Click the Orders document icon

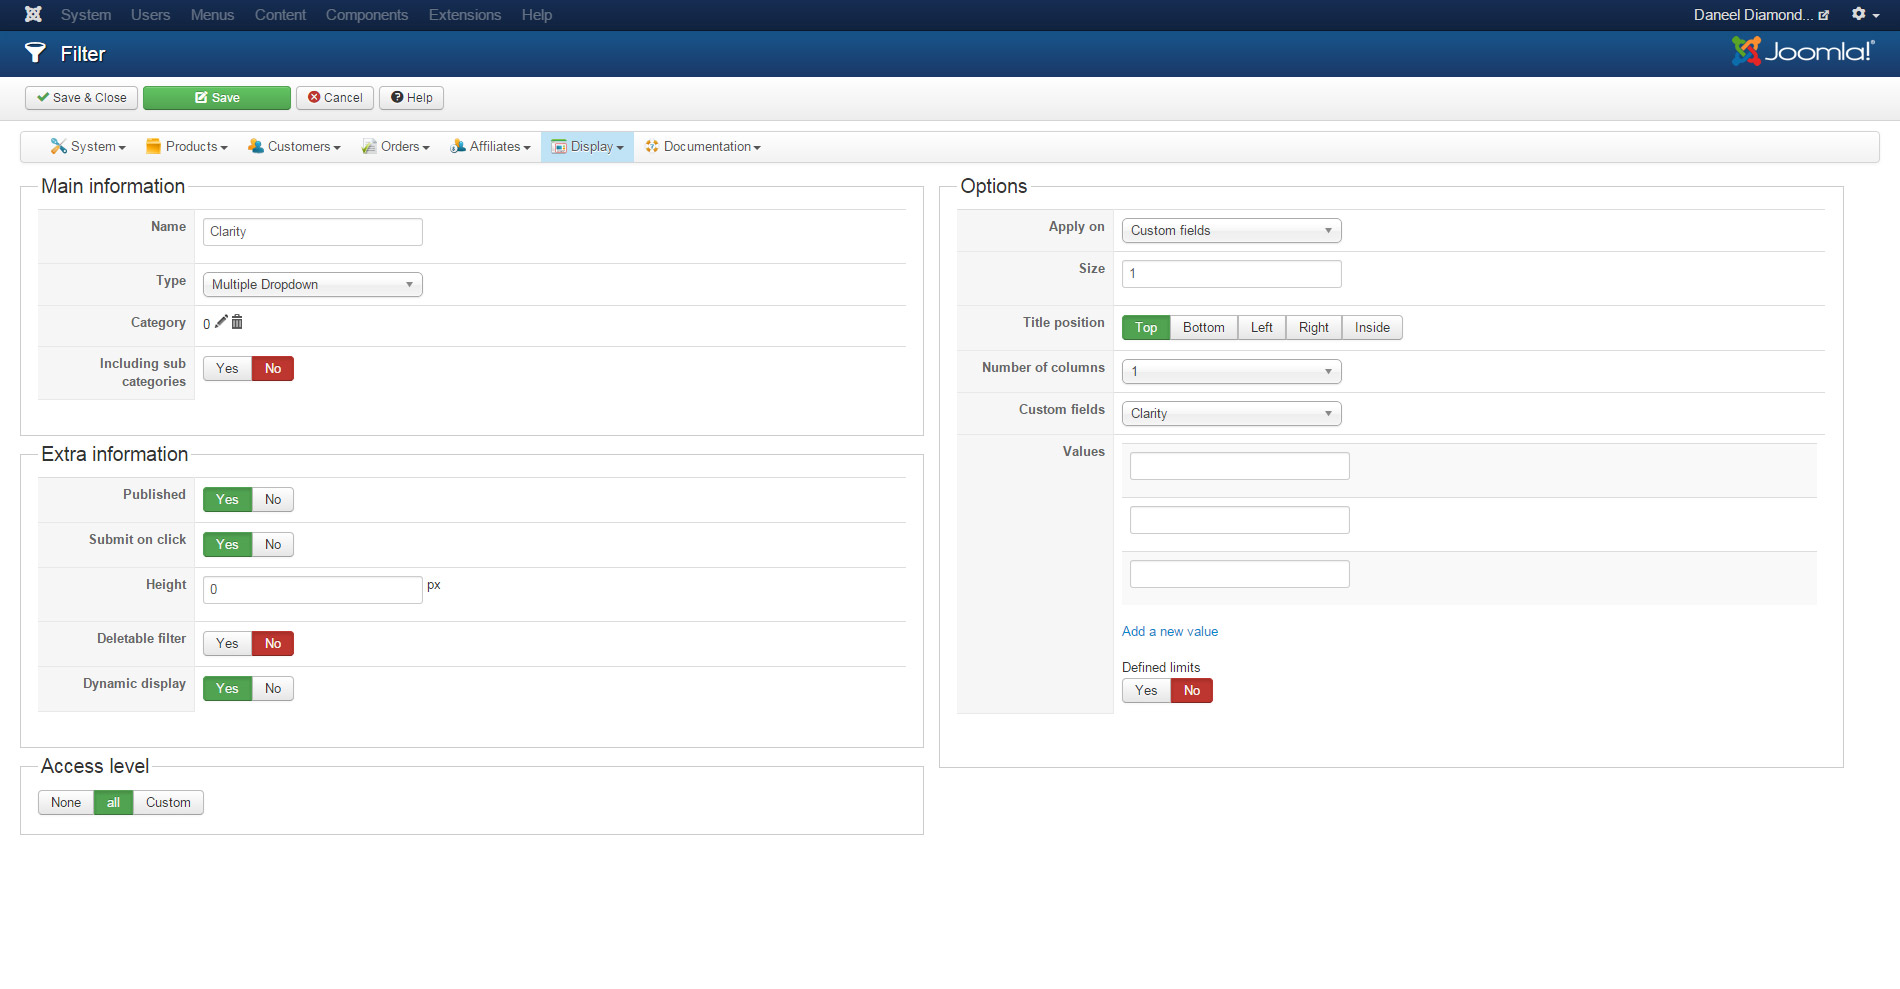coord(369,146)
